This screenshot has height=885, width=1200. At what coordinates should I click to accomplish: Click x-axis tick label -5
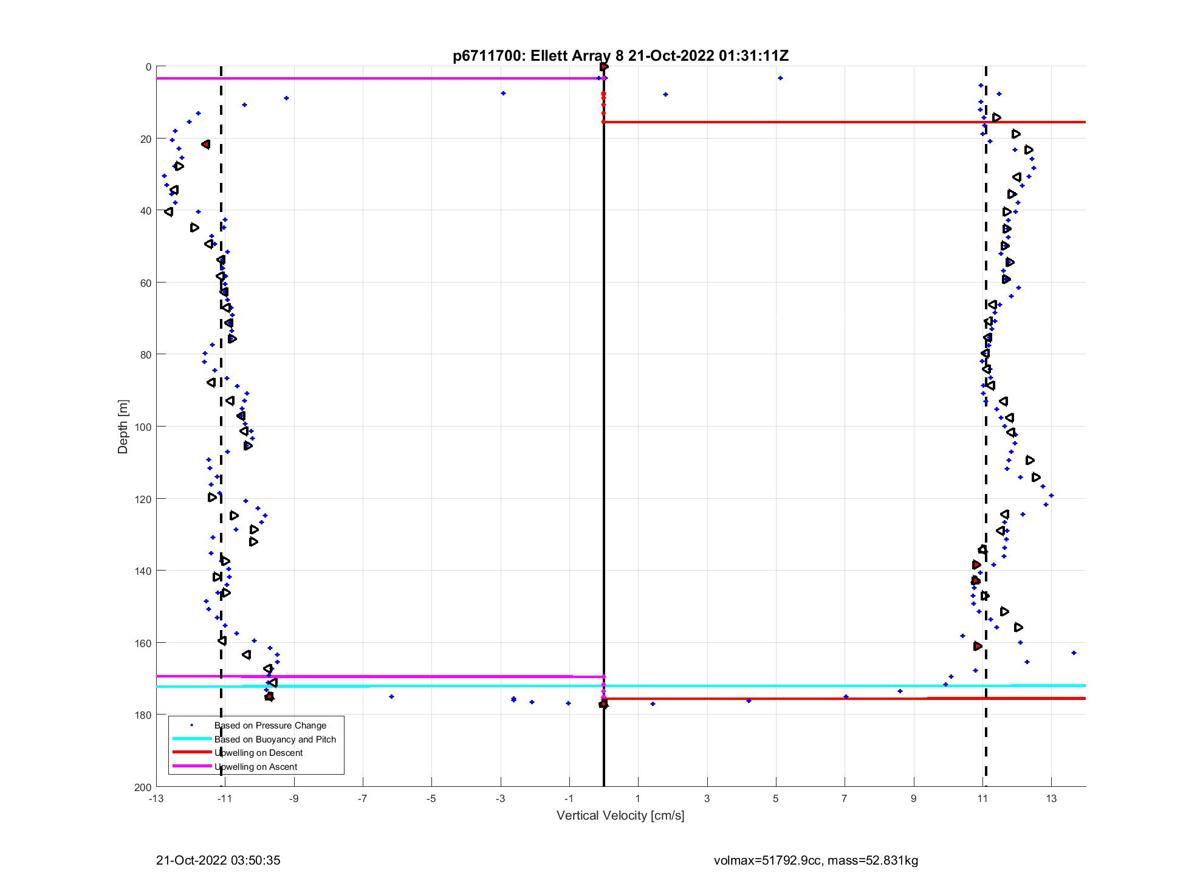[432, 798]
